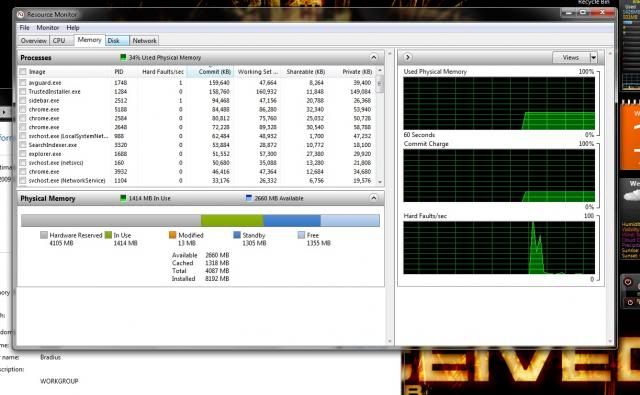Sort by Hard Faults/sec column header

(x=162, y=71)
